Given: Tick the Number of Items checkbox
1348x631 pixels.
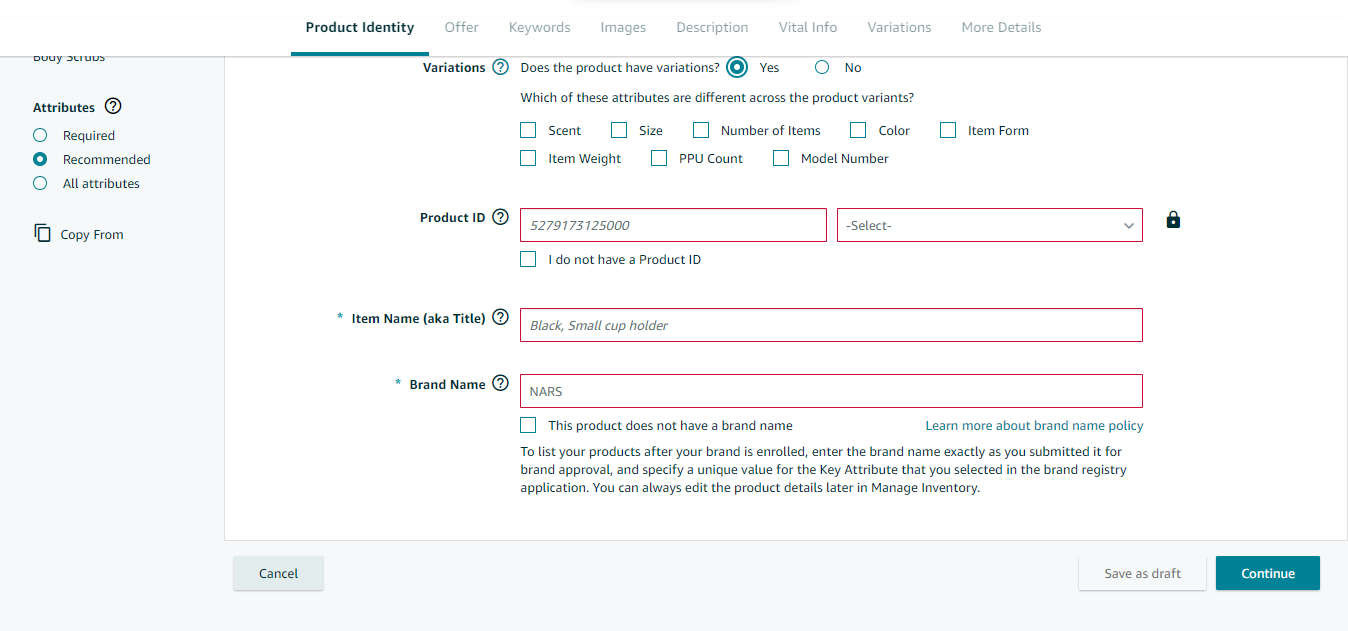Looking at the screenshot, I should 701,130.
